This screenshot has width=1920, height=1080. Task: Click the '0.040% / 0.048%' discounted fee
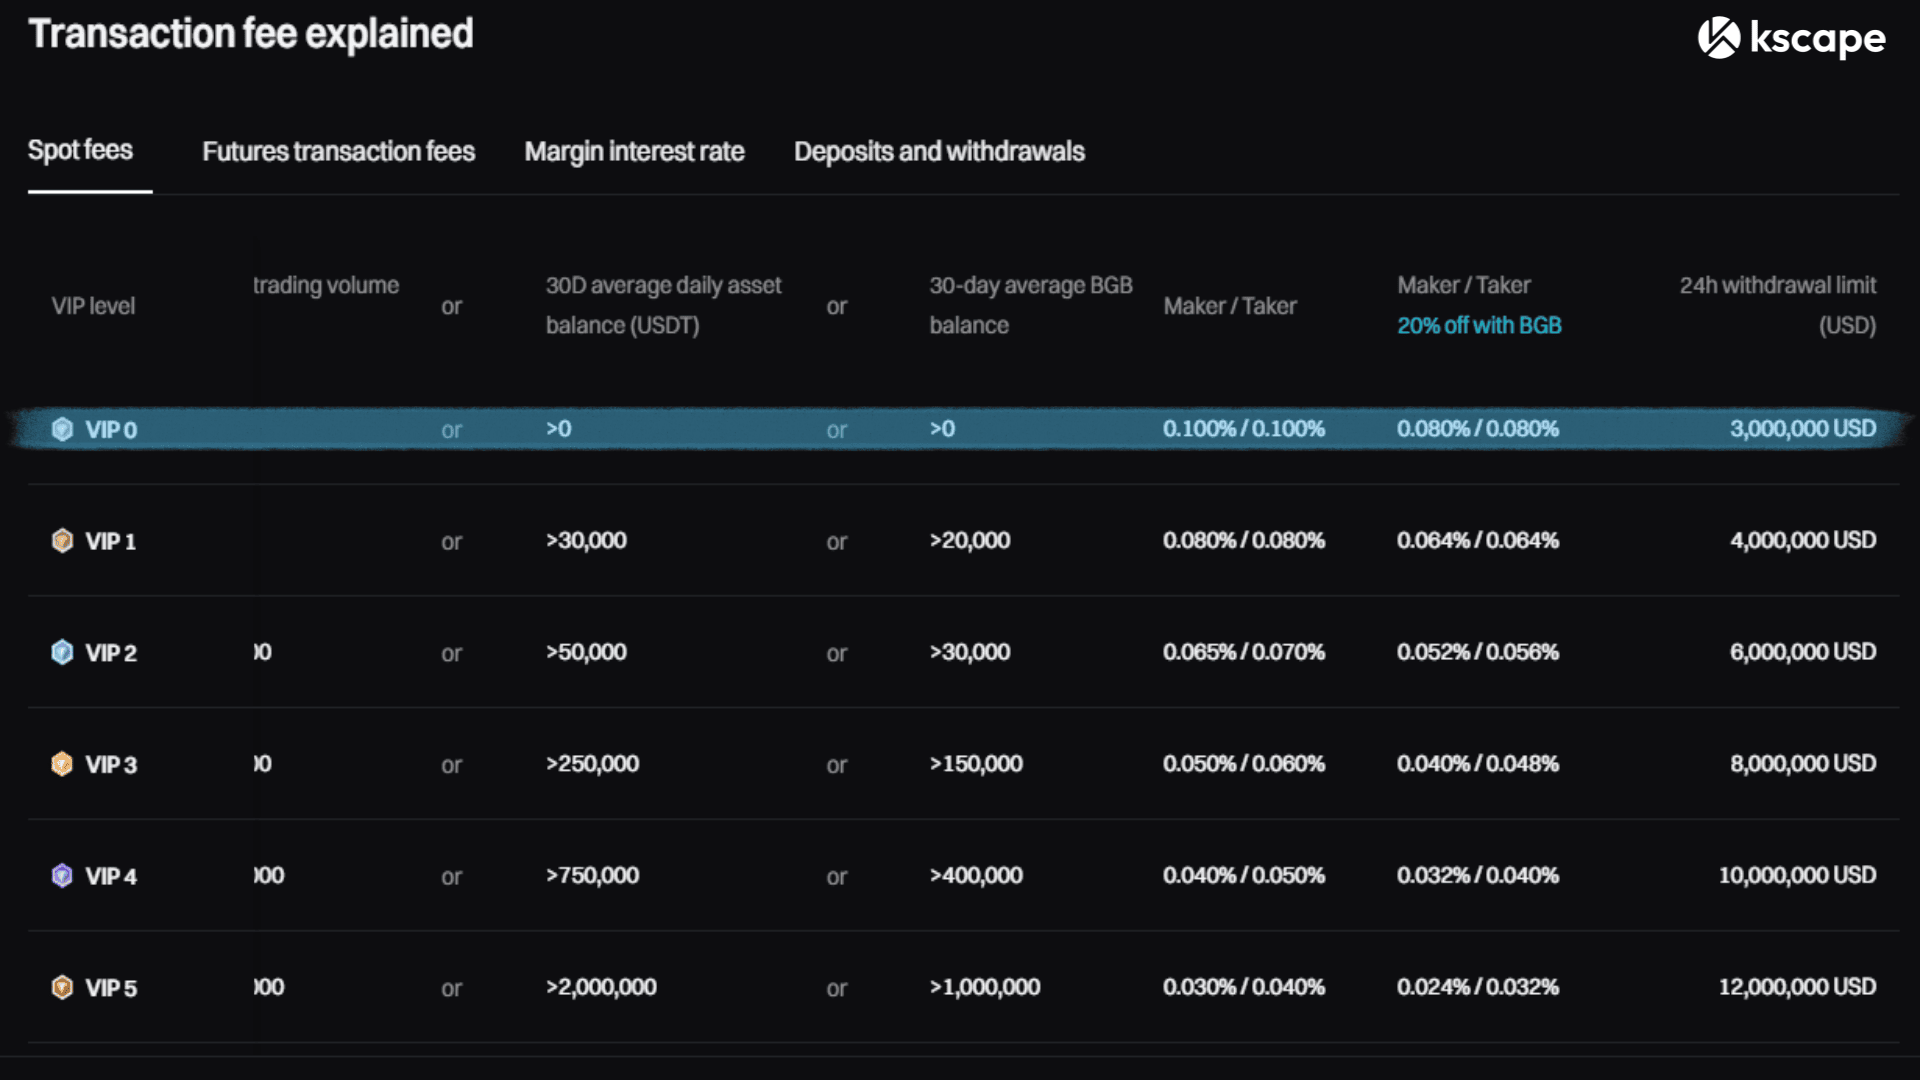tap(1478, 764)
